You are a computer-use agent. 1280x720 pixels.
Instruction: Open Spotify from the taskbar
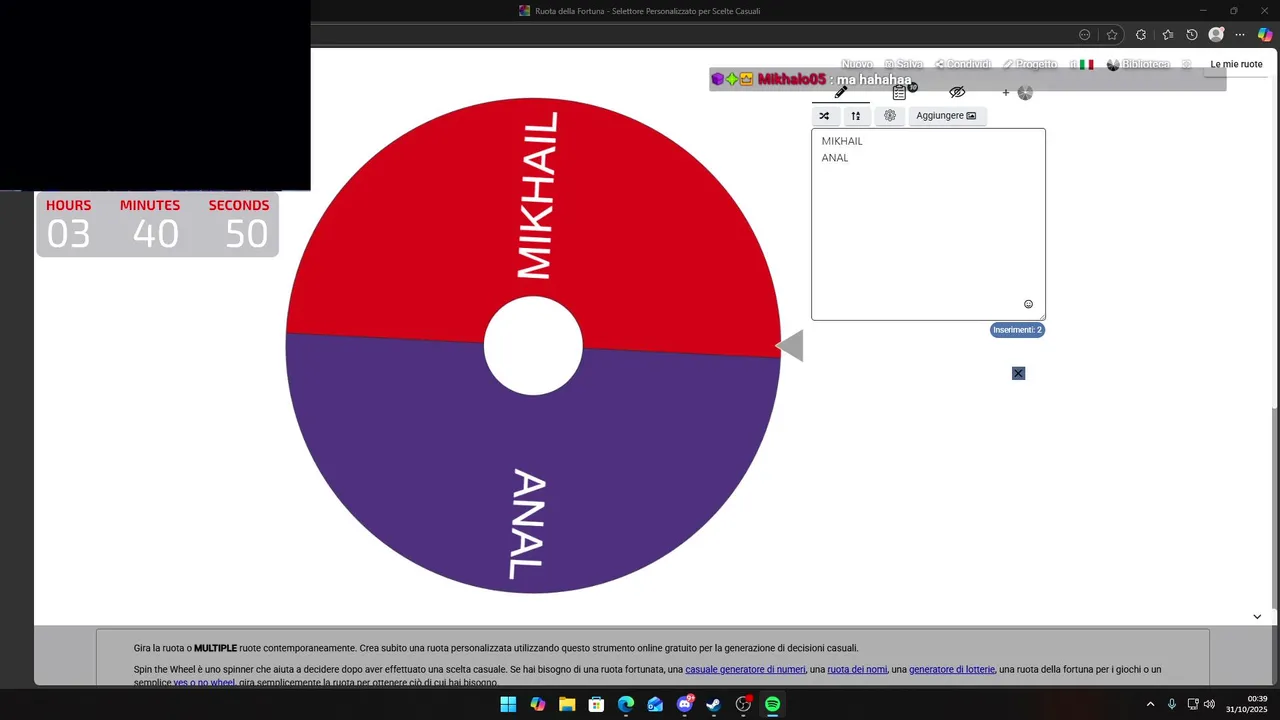773,704
